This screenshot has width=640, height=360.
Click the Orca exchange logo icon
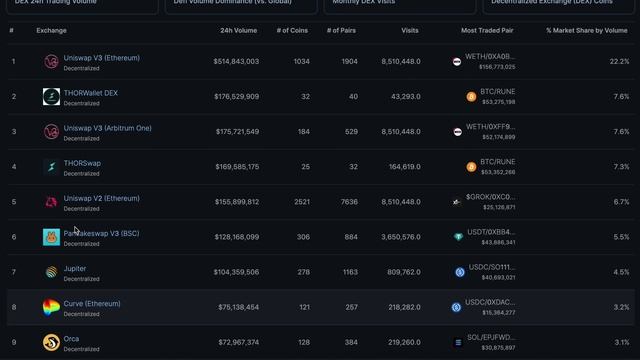pyautogui.click(x=51, y=342)
